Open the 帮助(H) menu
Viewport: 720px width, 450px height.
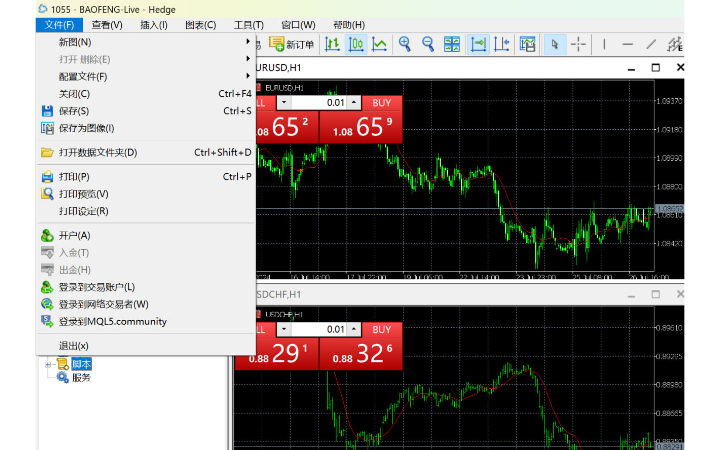(x=349, y=25)
